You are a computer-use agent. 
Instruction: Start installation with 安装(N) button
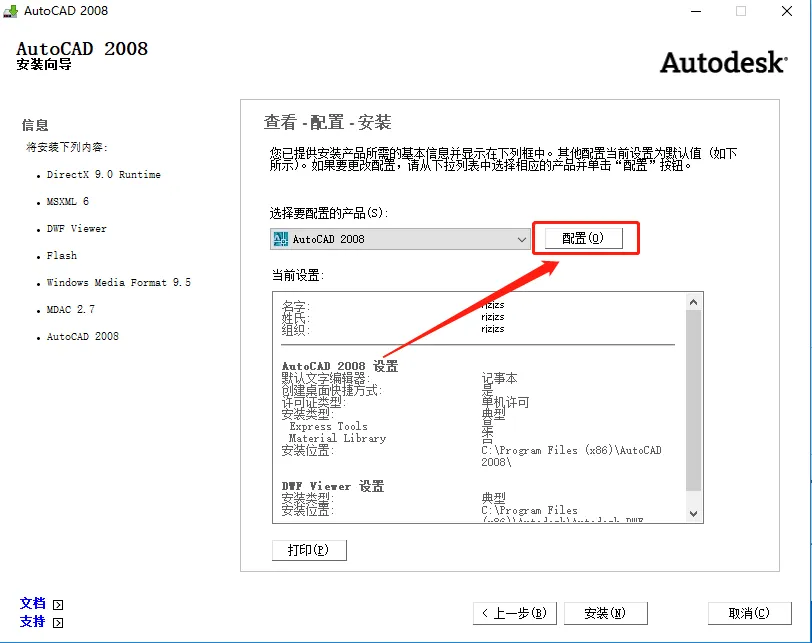(605, 613)
